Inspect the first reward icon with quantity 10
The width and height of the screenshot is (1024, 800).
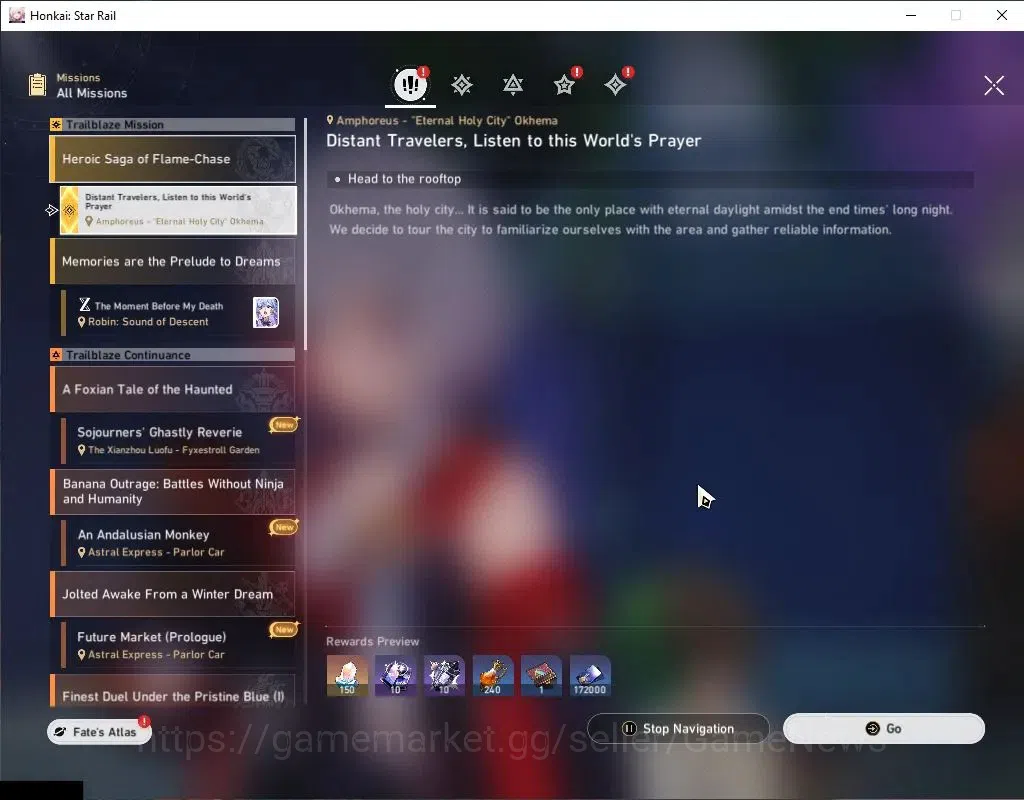(x=395, y=675)
